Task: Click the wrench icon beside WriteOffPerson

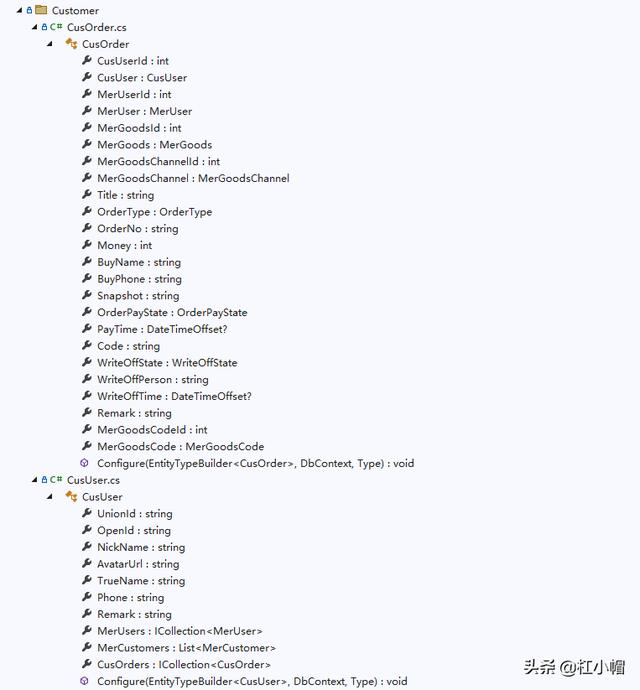Action: click(87, 378)
